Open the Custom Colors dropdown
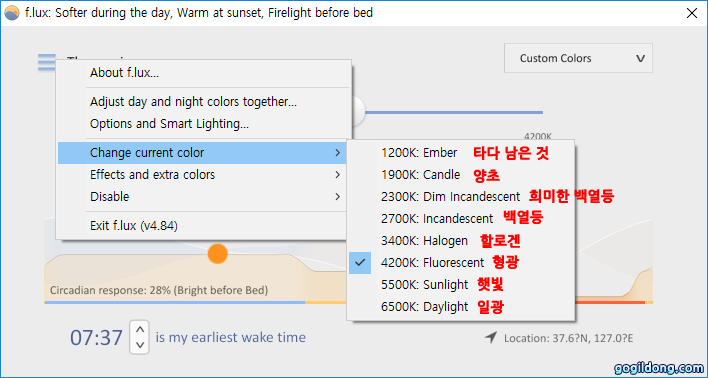 click(578, 58)
